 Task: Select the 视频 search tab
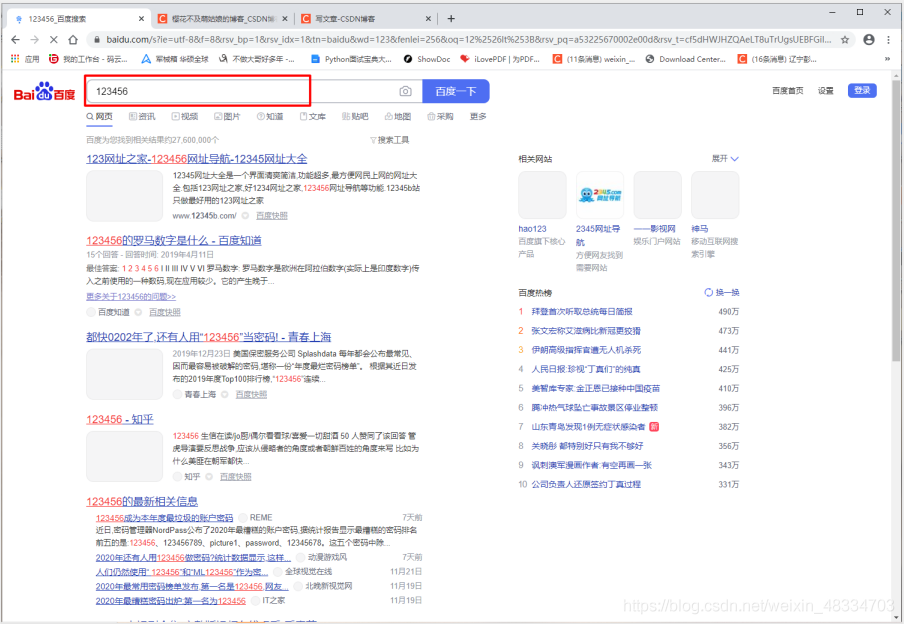tap(185, 116)
